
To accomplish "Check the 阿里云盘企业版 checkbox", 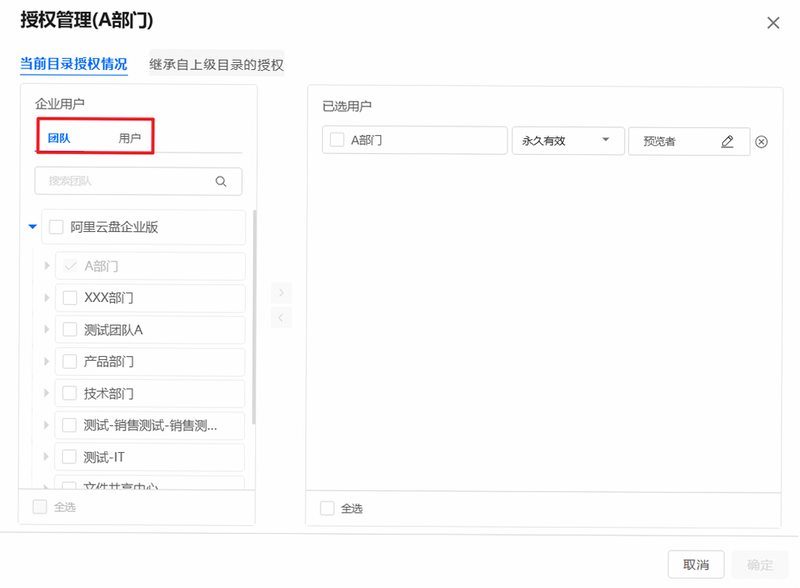I will pyautogui.click(x=56, y=227).
